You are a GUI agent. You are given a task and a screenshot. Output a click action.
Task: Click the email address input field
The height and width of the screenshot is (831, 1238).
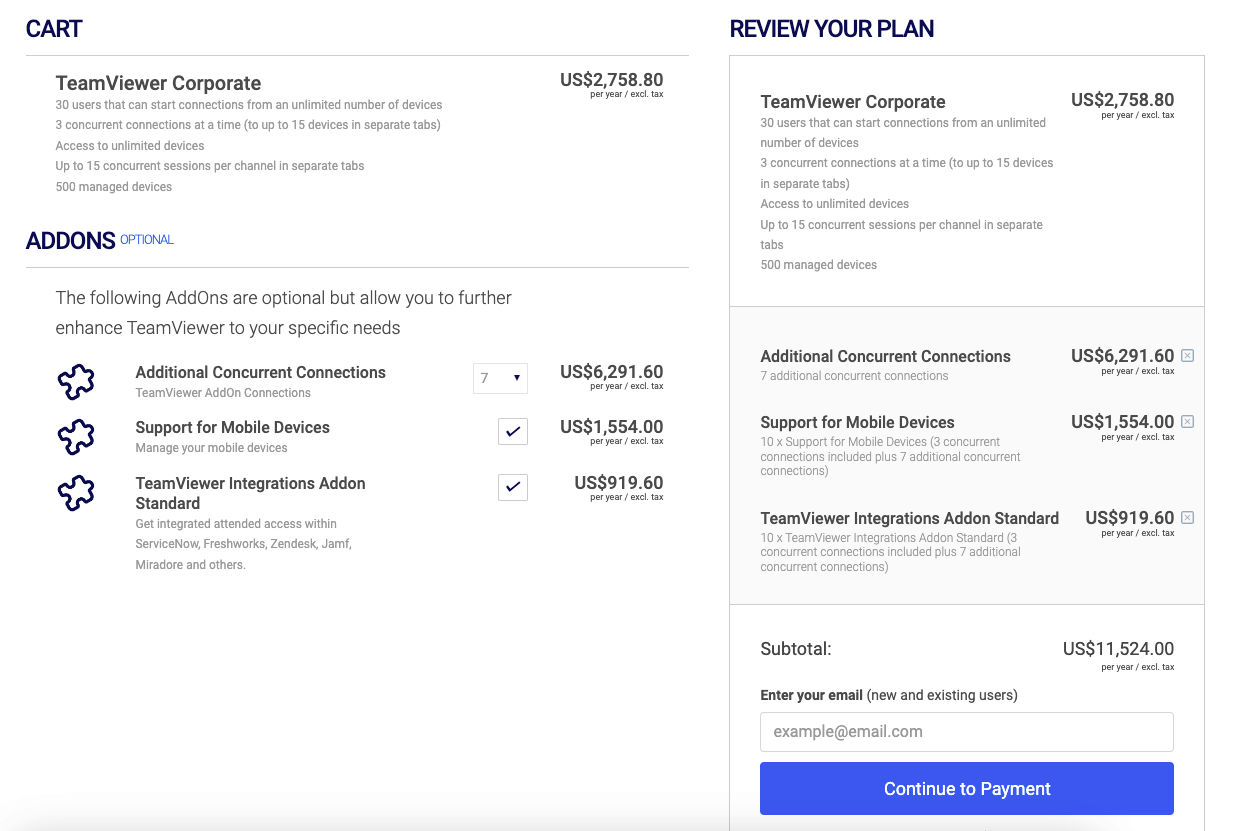(x=966, y=732)
